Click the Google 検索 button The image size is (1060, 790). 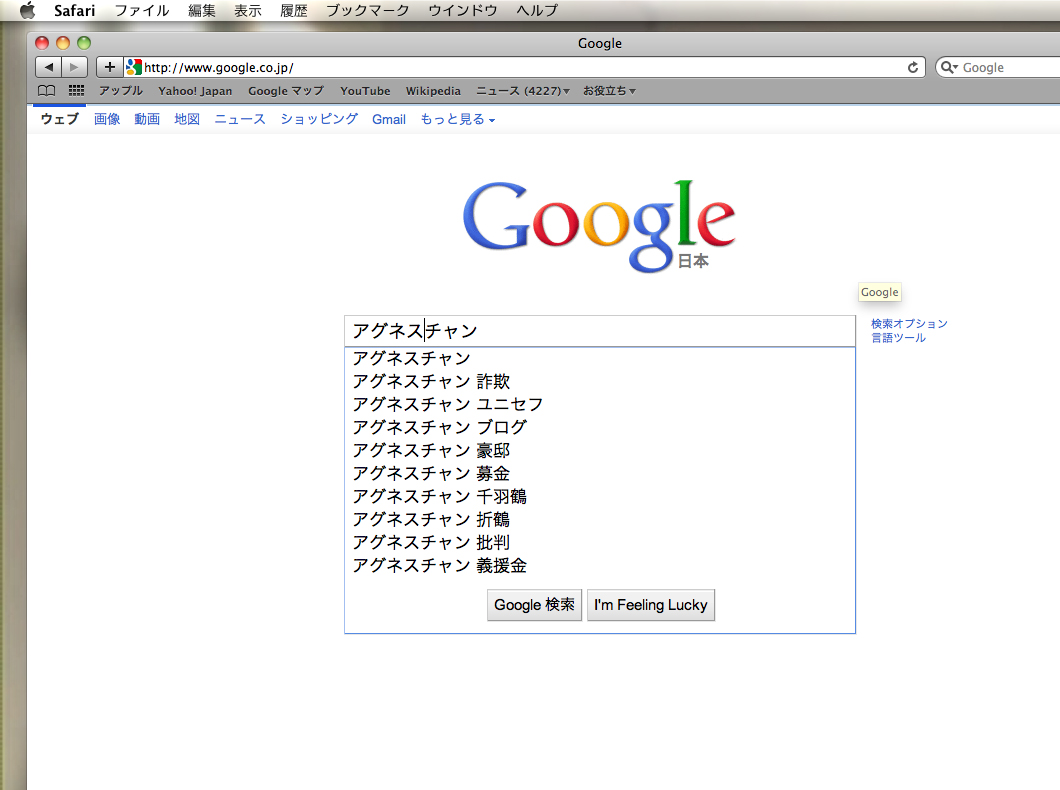point(534,605)
